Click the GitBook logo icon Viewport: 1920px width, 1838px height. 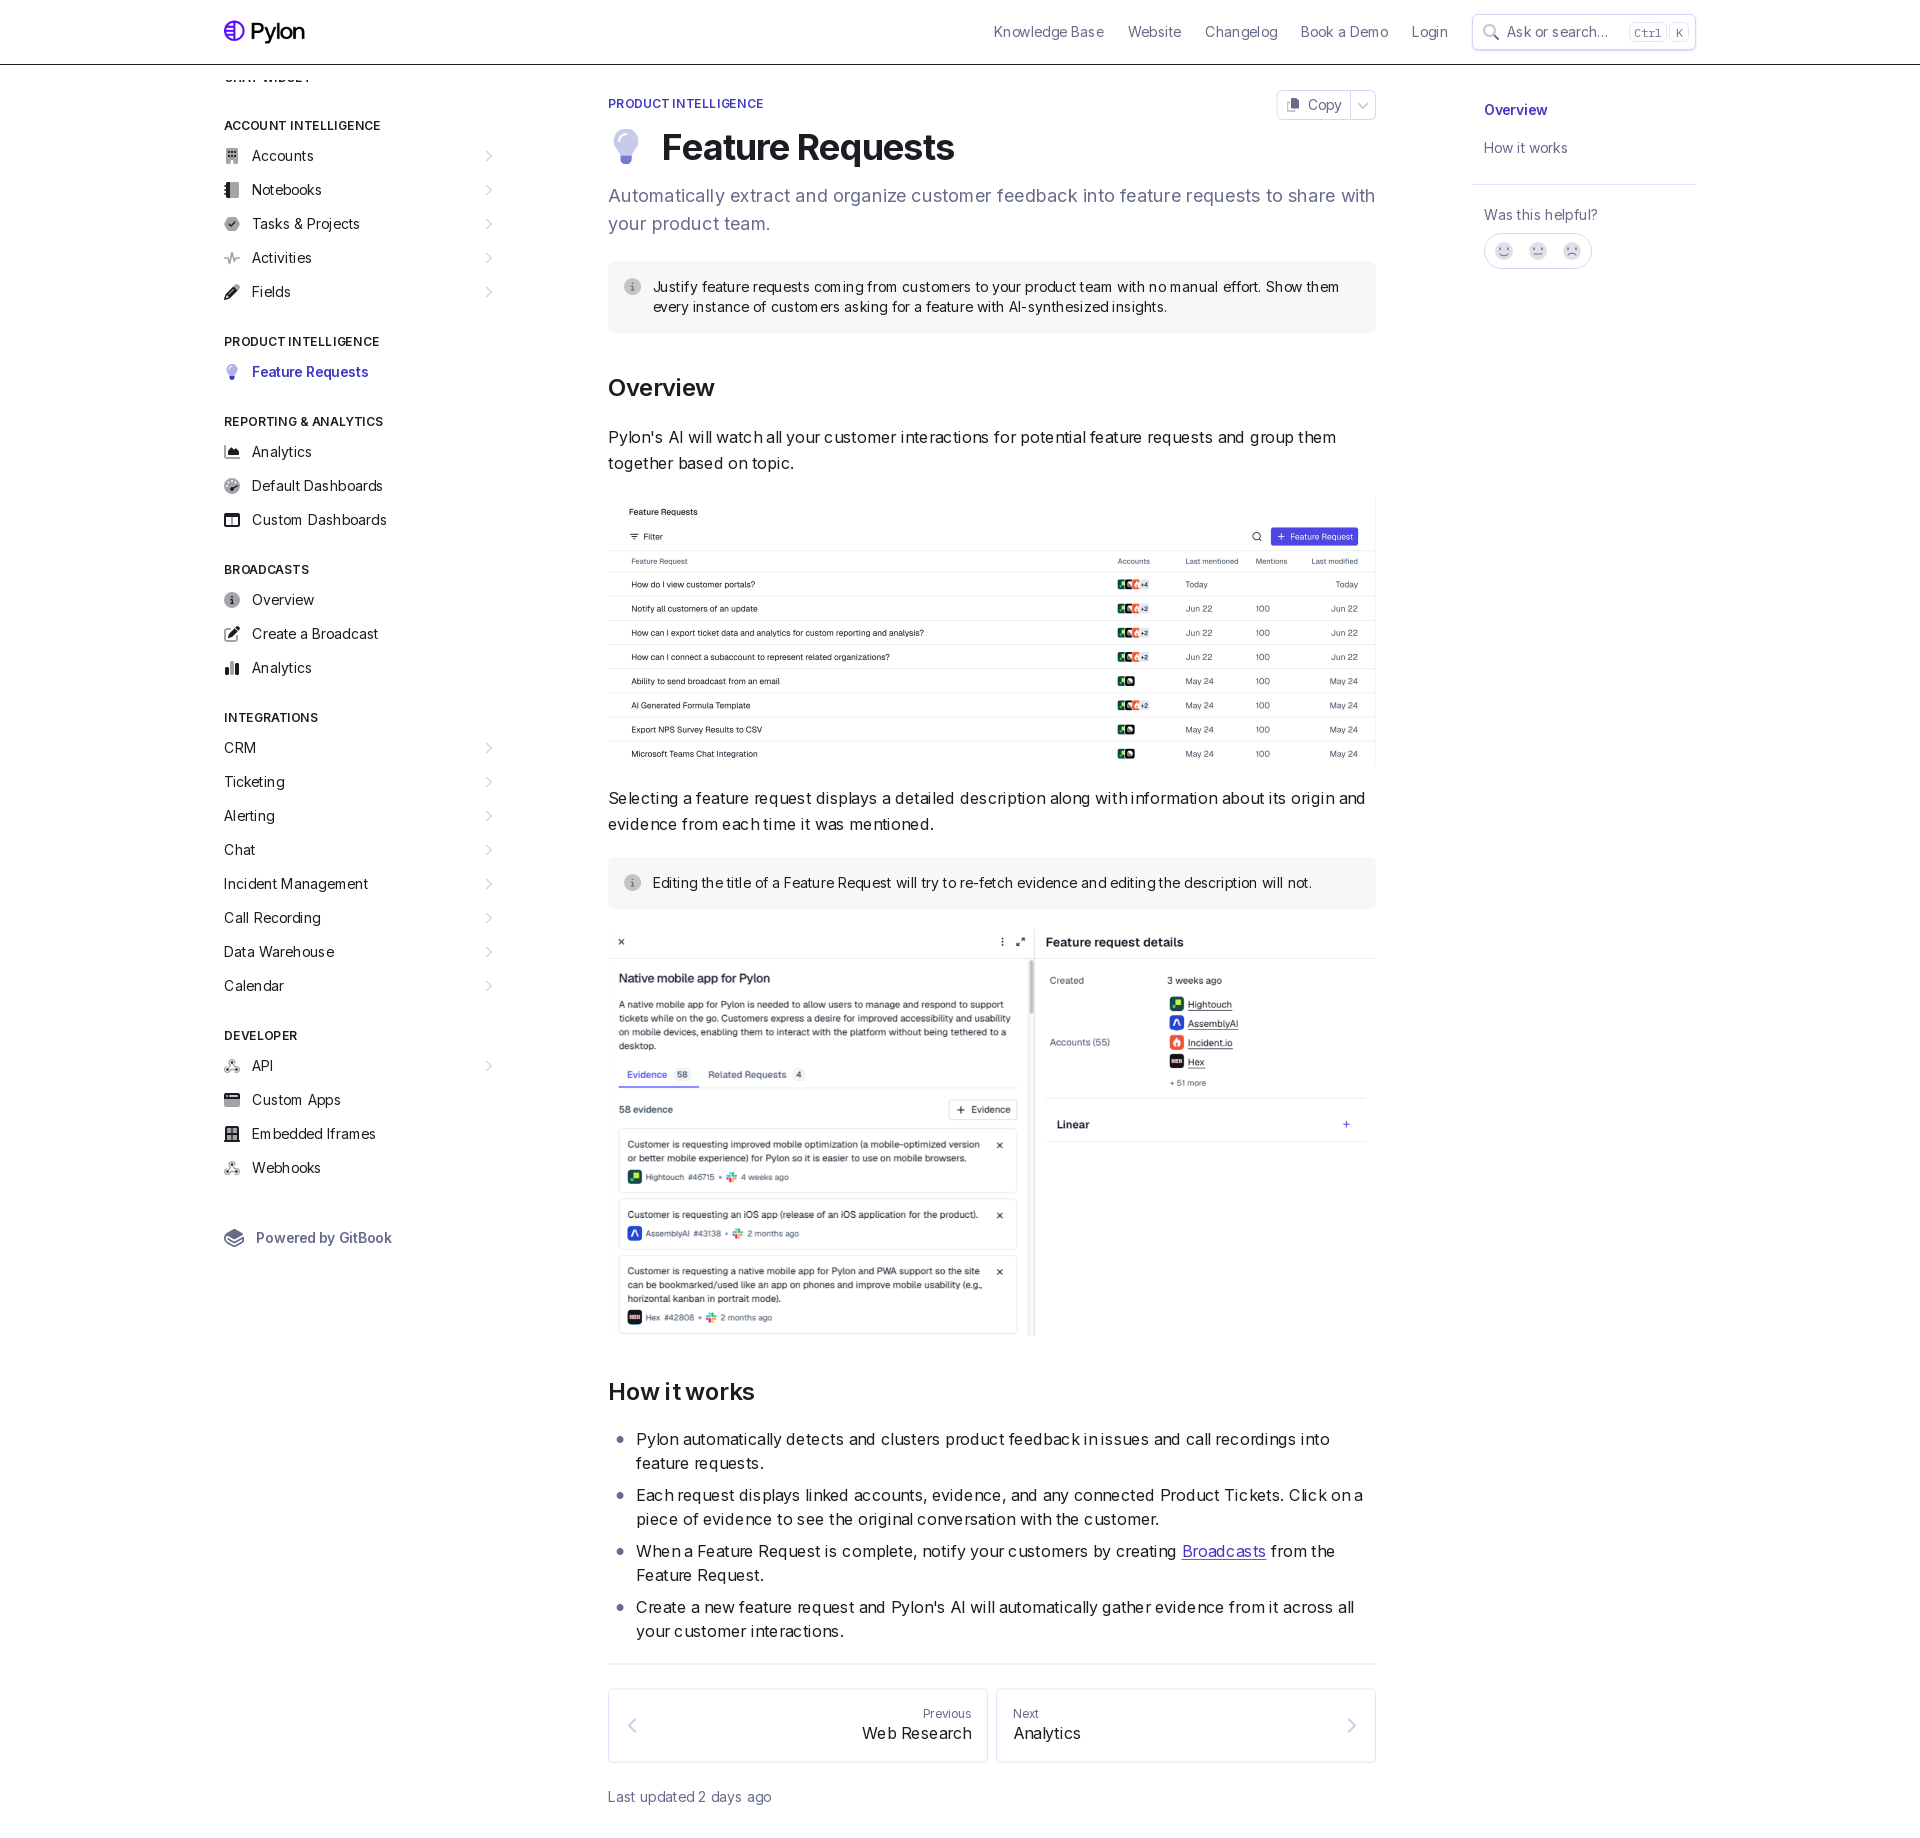click(234, 1238)
